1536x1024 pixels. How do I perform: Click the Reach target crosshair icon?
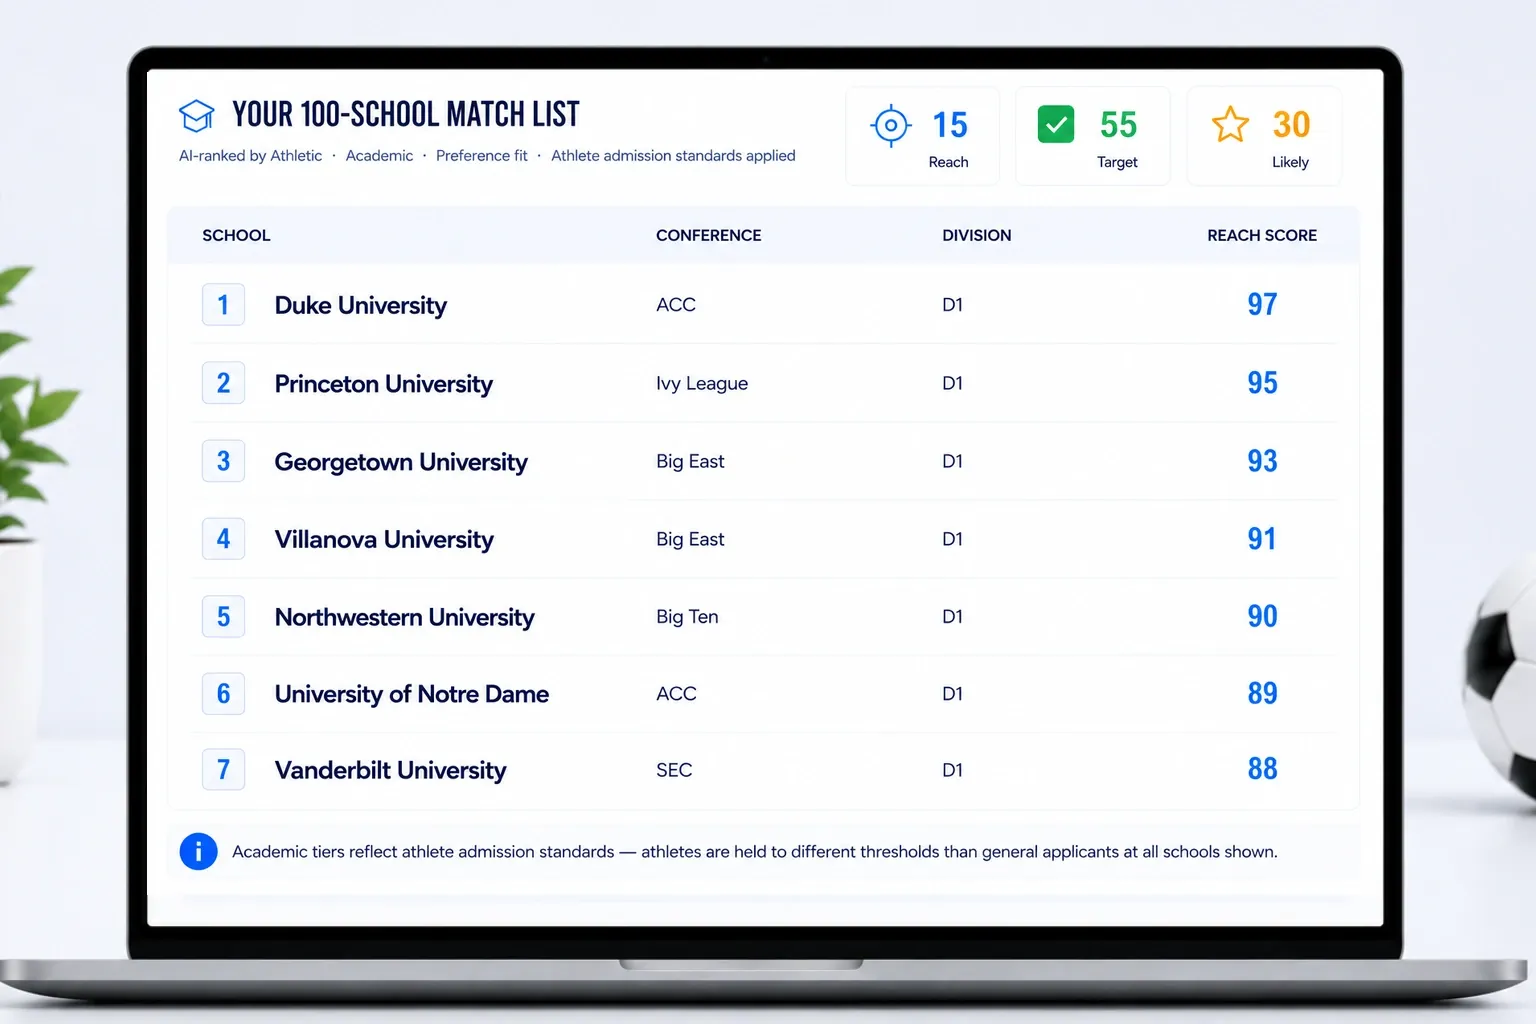[890, 126]
